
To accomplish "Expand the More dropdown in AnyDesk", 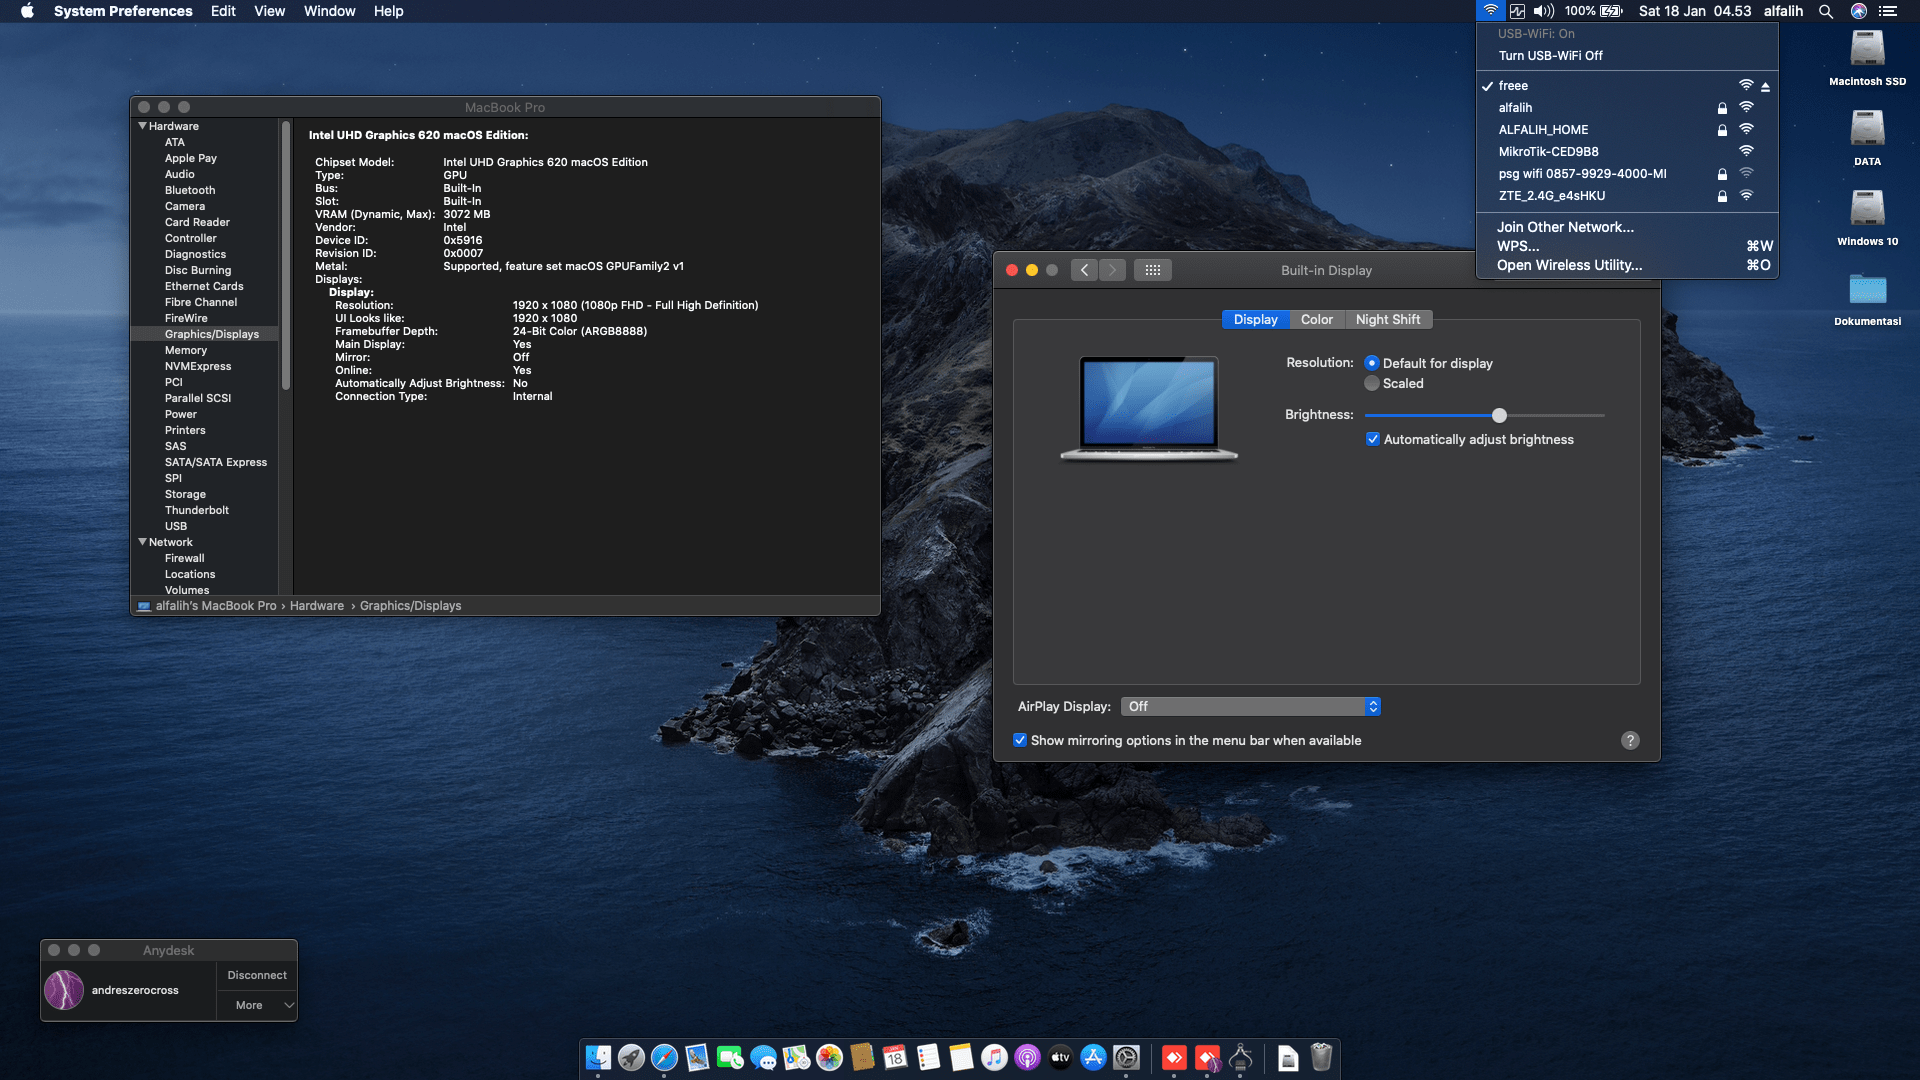I will pyautogui.click(x=257, y=1006).
